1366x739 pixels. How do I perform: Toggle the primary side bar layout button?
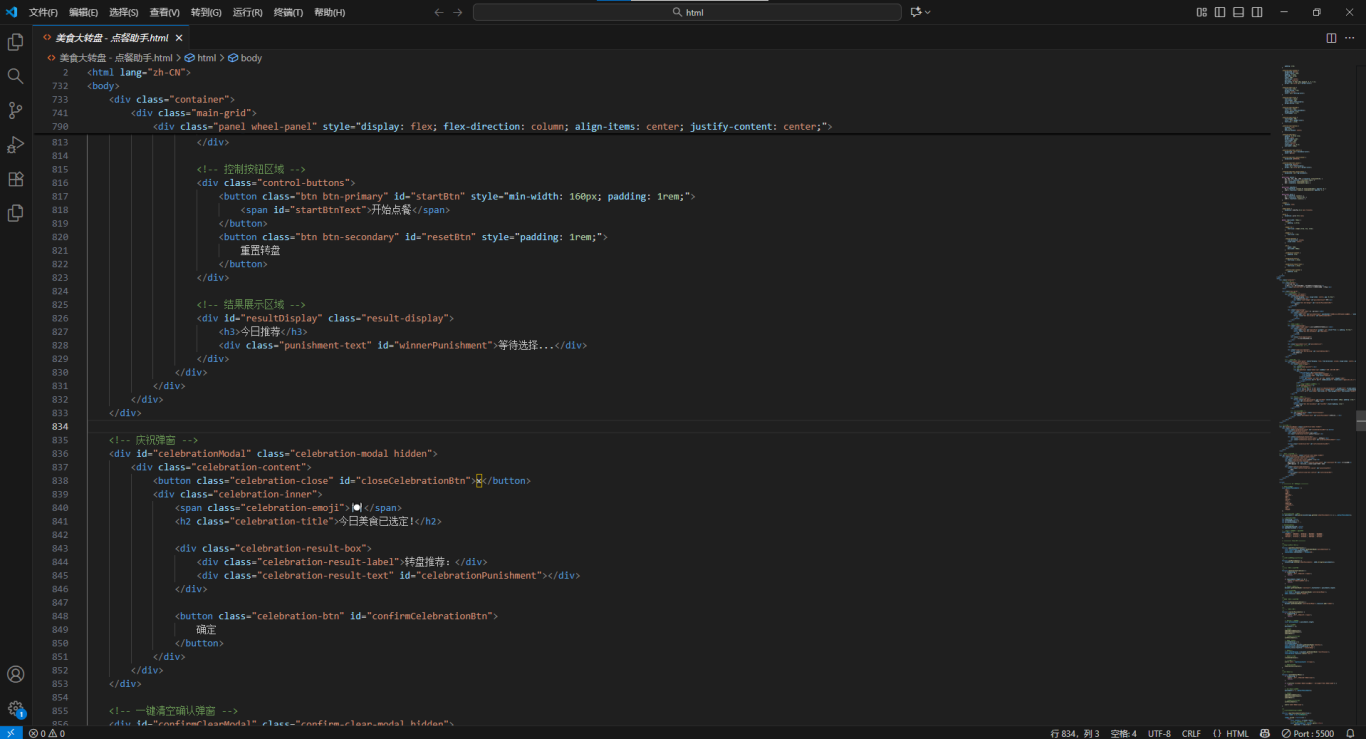1220,12
